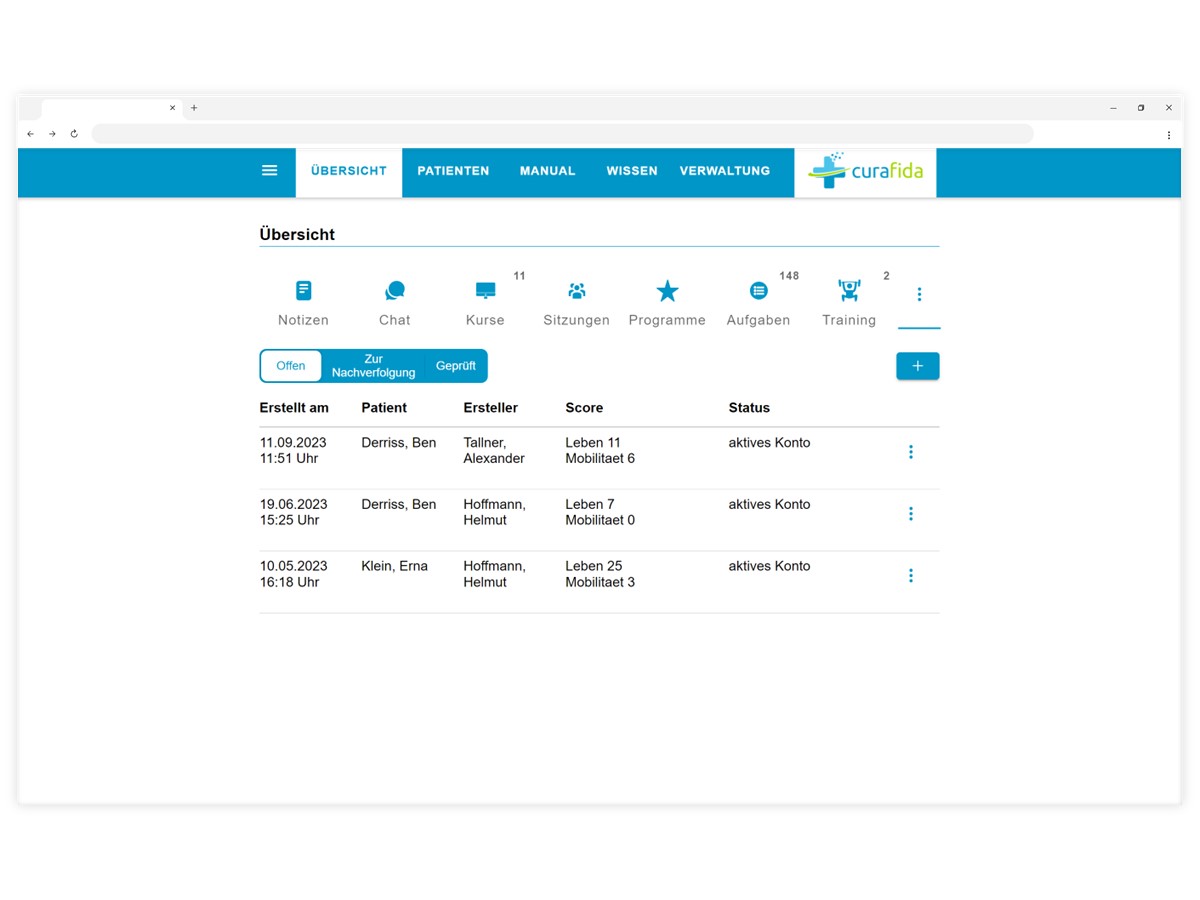Select the Geprüft filter
The height and width of the screenshot is (900, 1200).
(456, 366)
